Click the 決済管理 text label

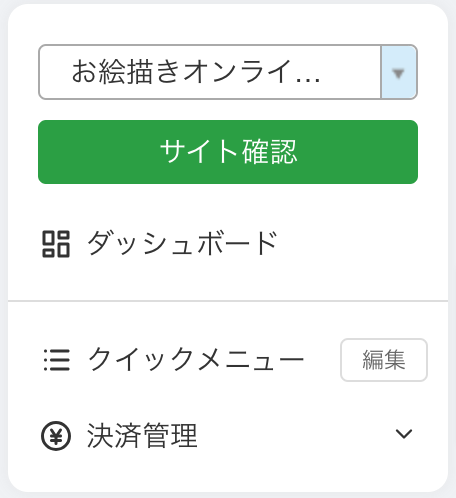click(x=142, y=436)
